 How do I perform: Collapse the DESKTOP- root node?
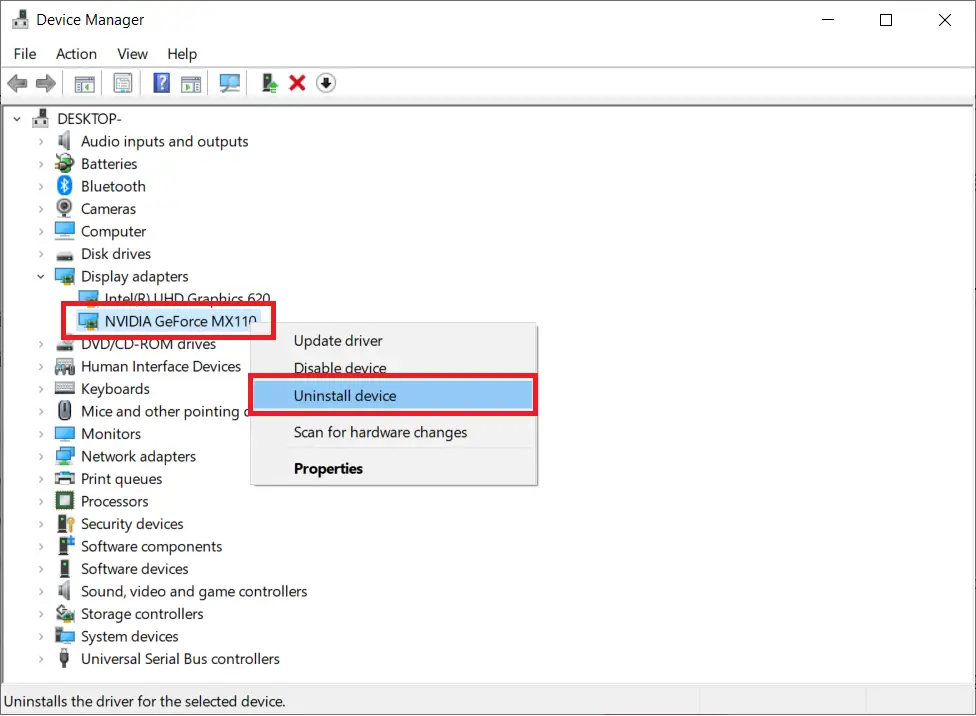click(17, 118)
